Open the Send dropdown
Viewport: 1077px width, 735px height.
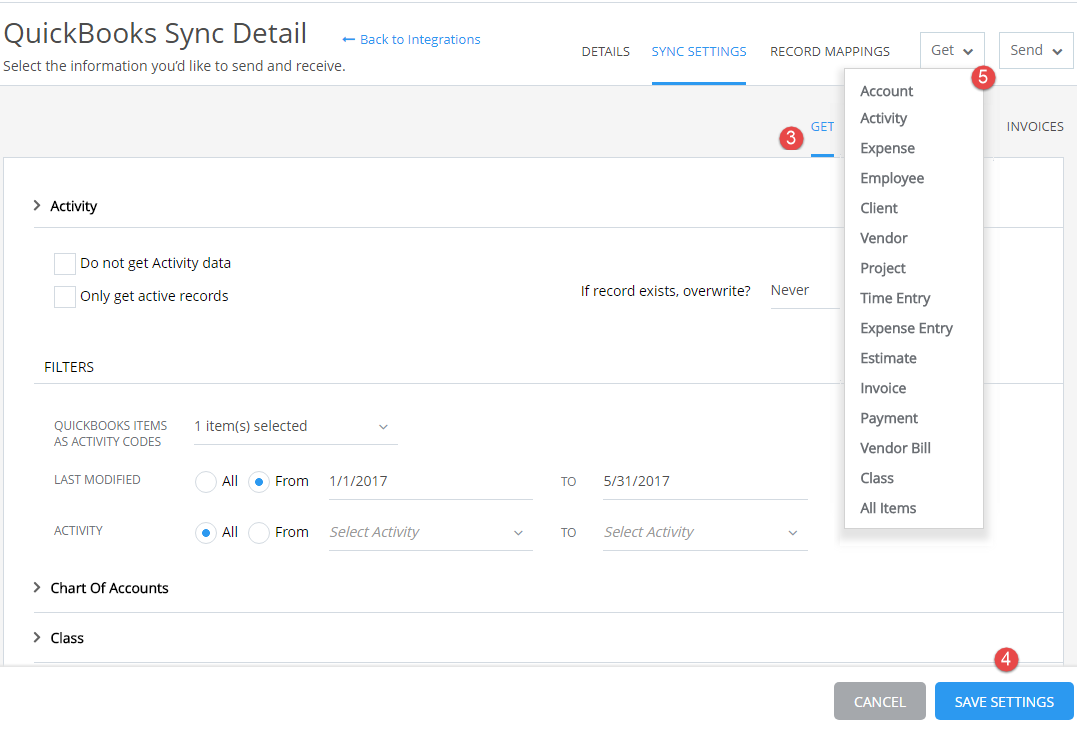coord(1035,50)
